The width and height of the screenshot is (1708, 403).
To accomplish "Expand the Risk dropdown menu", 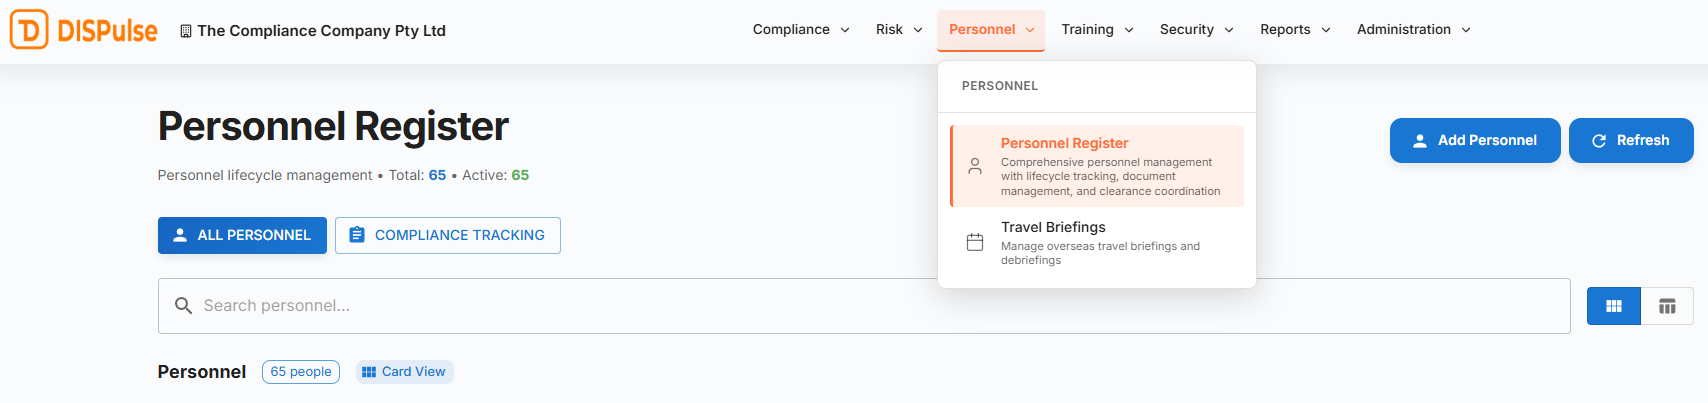I will coord(898,30).
